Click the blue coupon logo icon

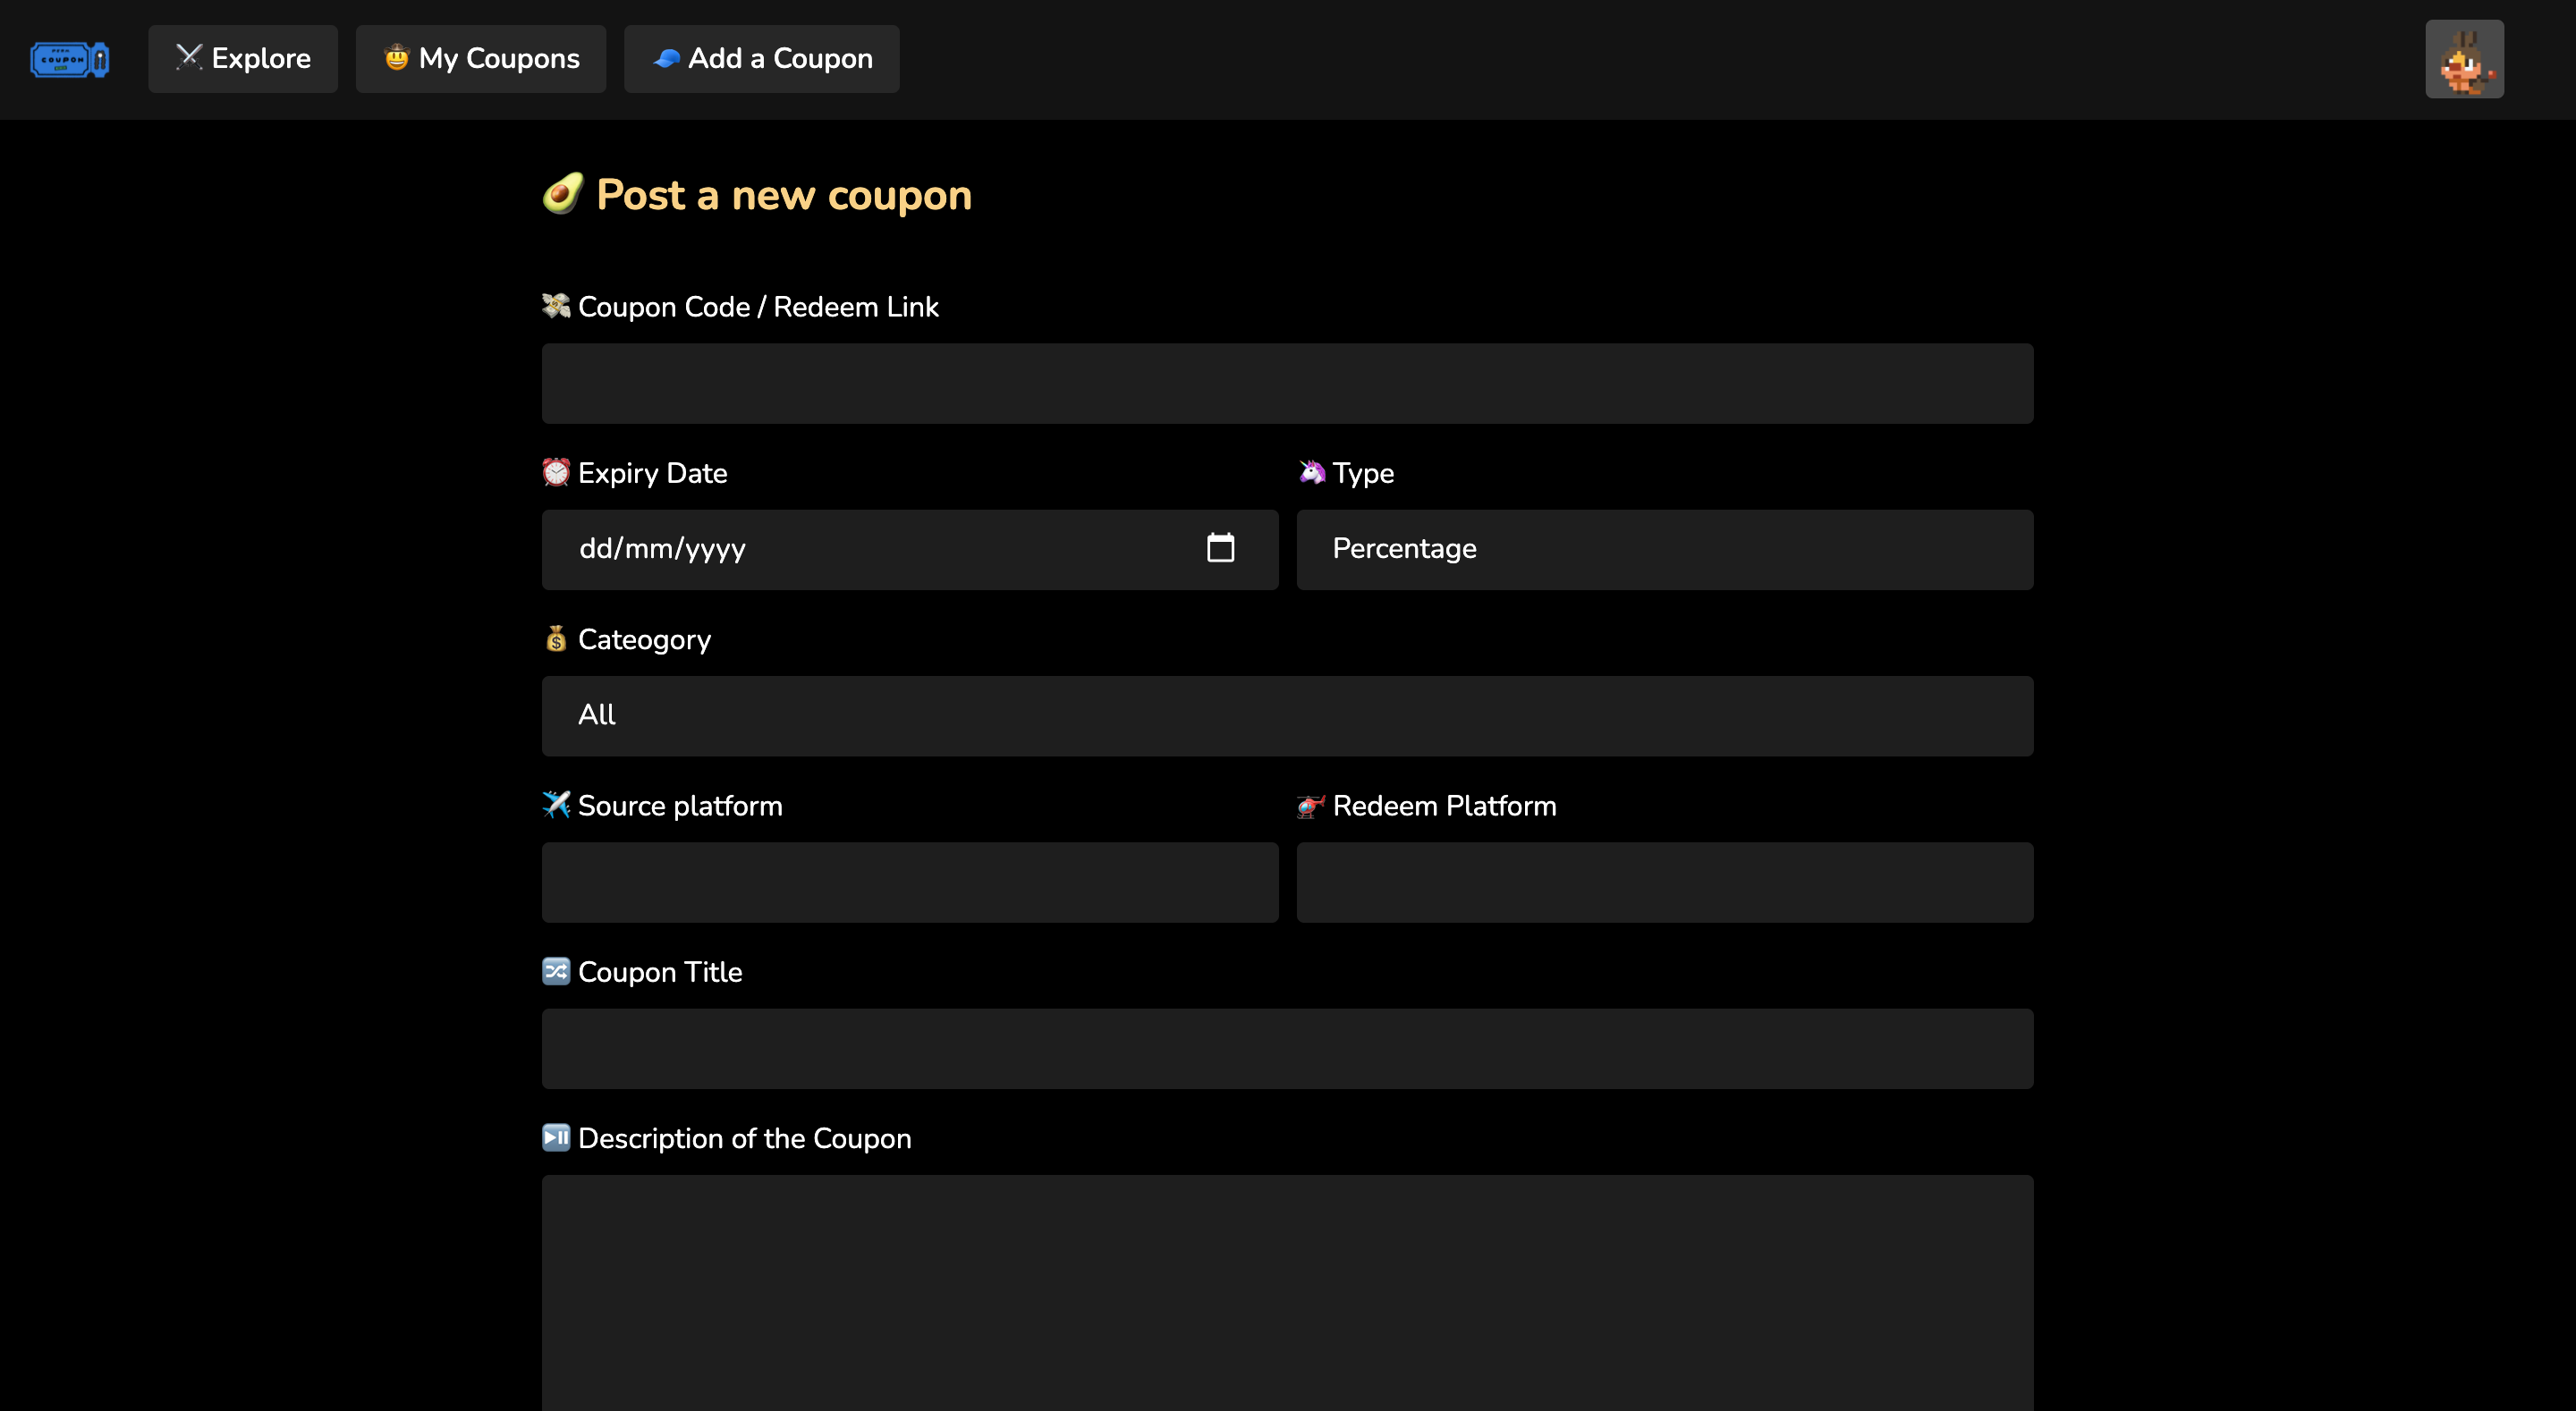click(x=69, y=59)
